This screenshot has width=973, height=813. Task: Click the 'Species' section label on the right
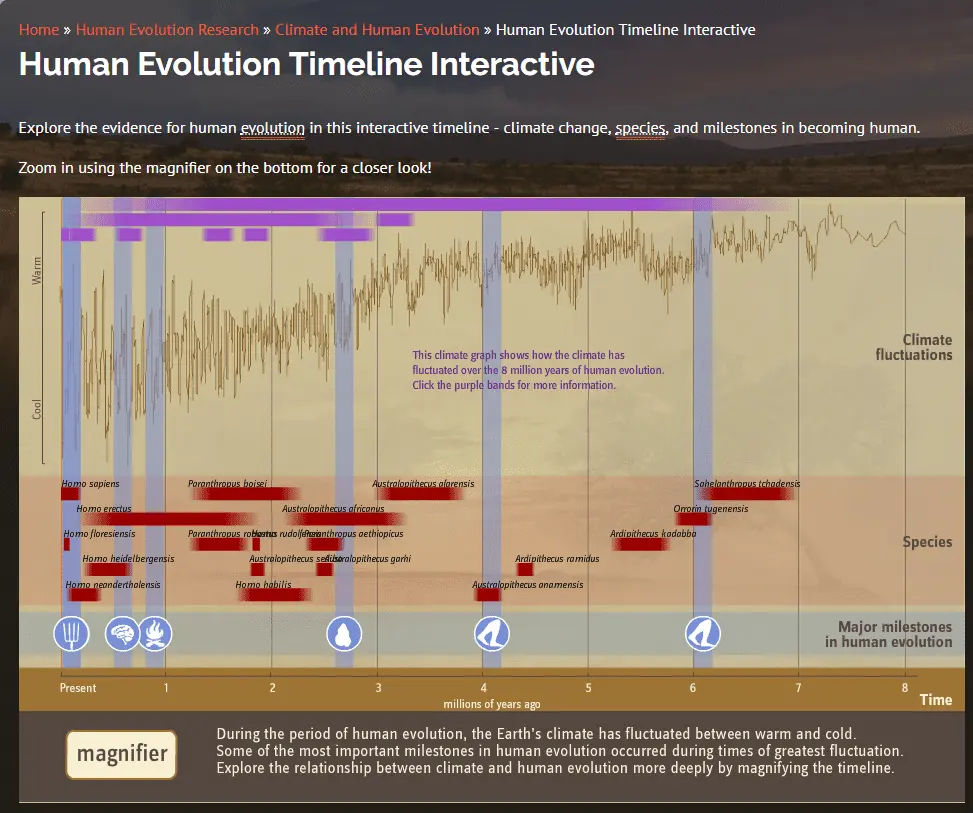pyautogui.click(x=927, y=542)
